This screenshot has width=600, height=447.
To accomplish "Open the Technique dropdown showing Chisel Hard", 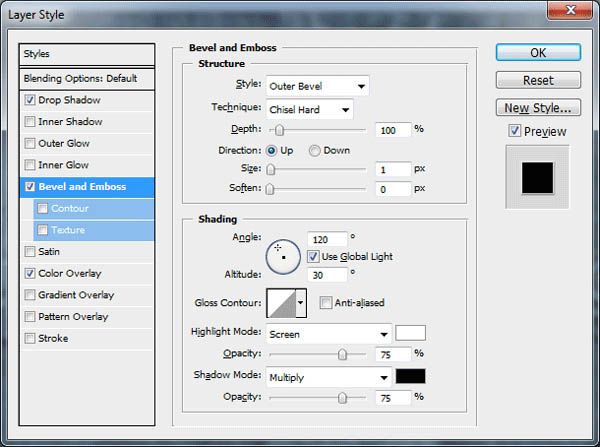I will coord(310,110).
